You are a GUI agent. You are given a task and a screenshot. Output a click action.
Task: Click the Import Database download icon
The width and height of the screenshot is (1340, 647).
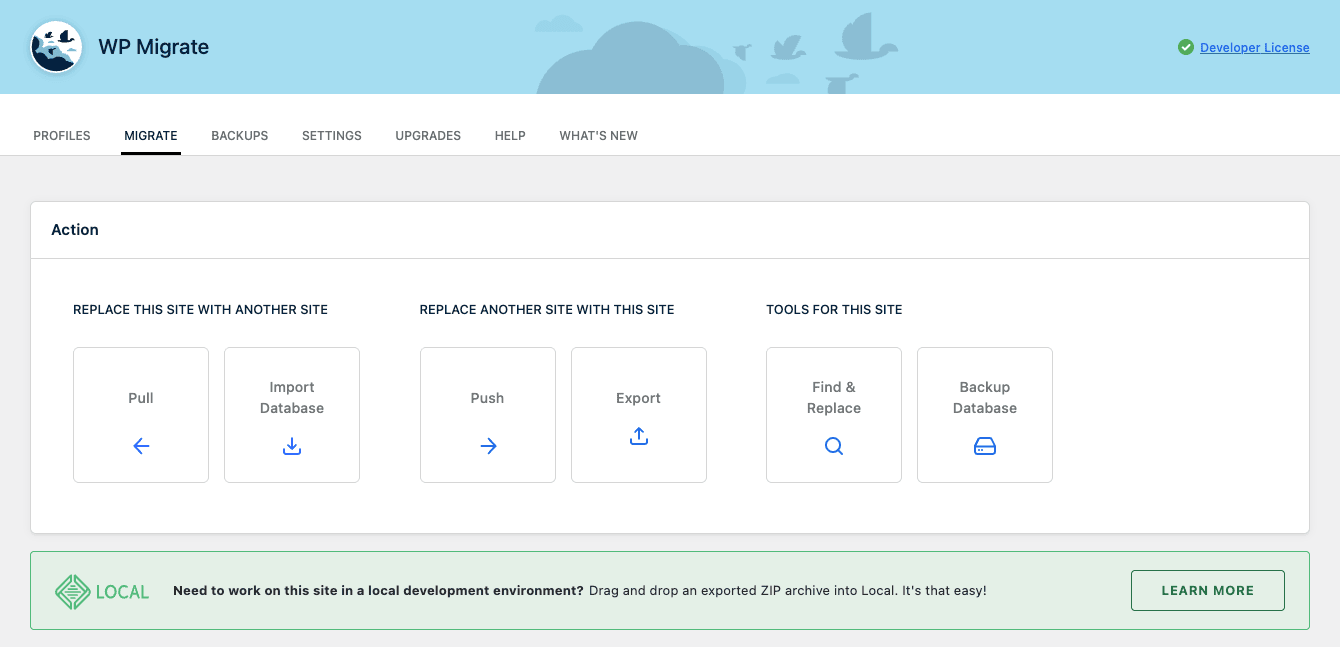click(292, 446)
